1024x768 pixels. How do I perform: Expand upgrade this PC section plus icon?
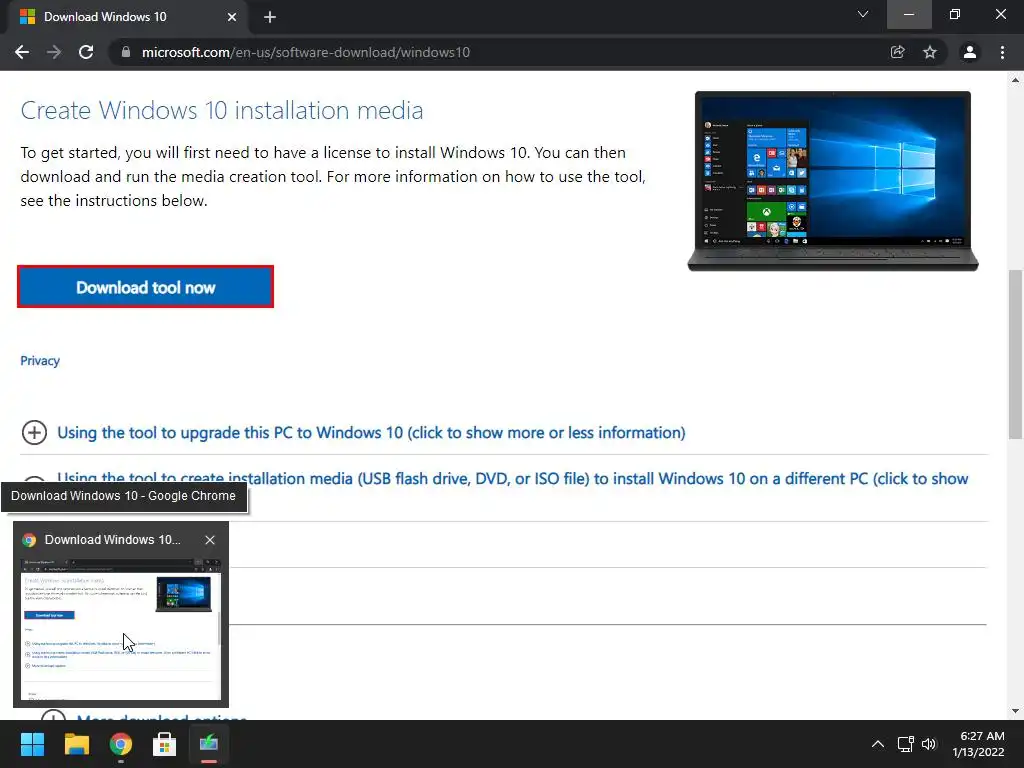(35, 432)
